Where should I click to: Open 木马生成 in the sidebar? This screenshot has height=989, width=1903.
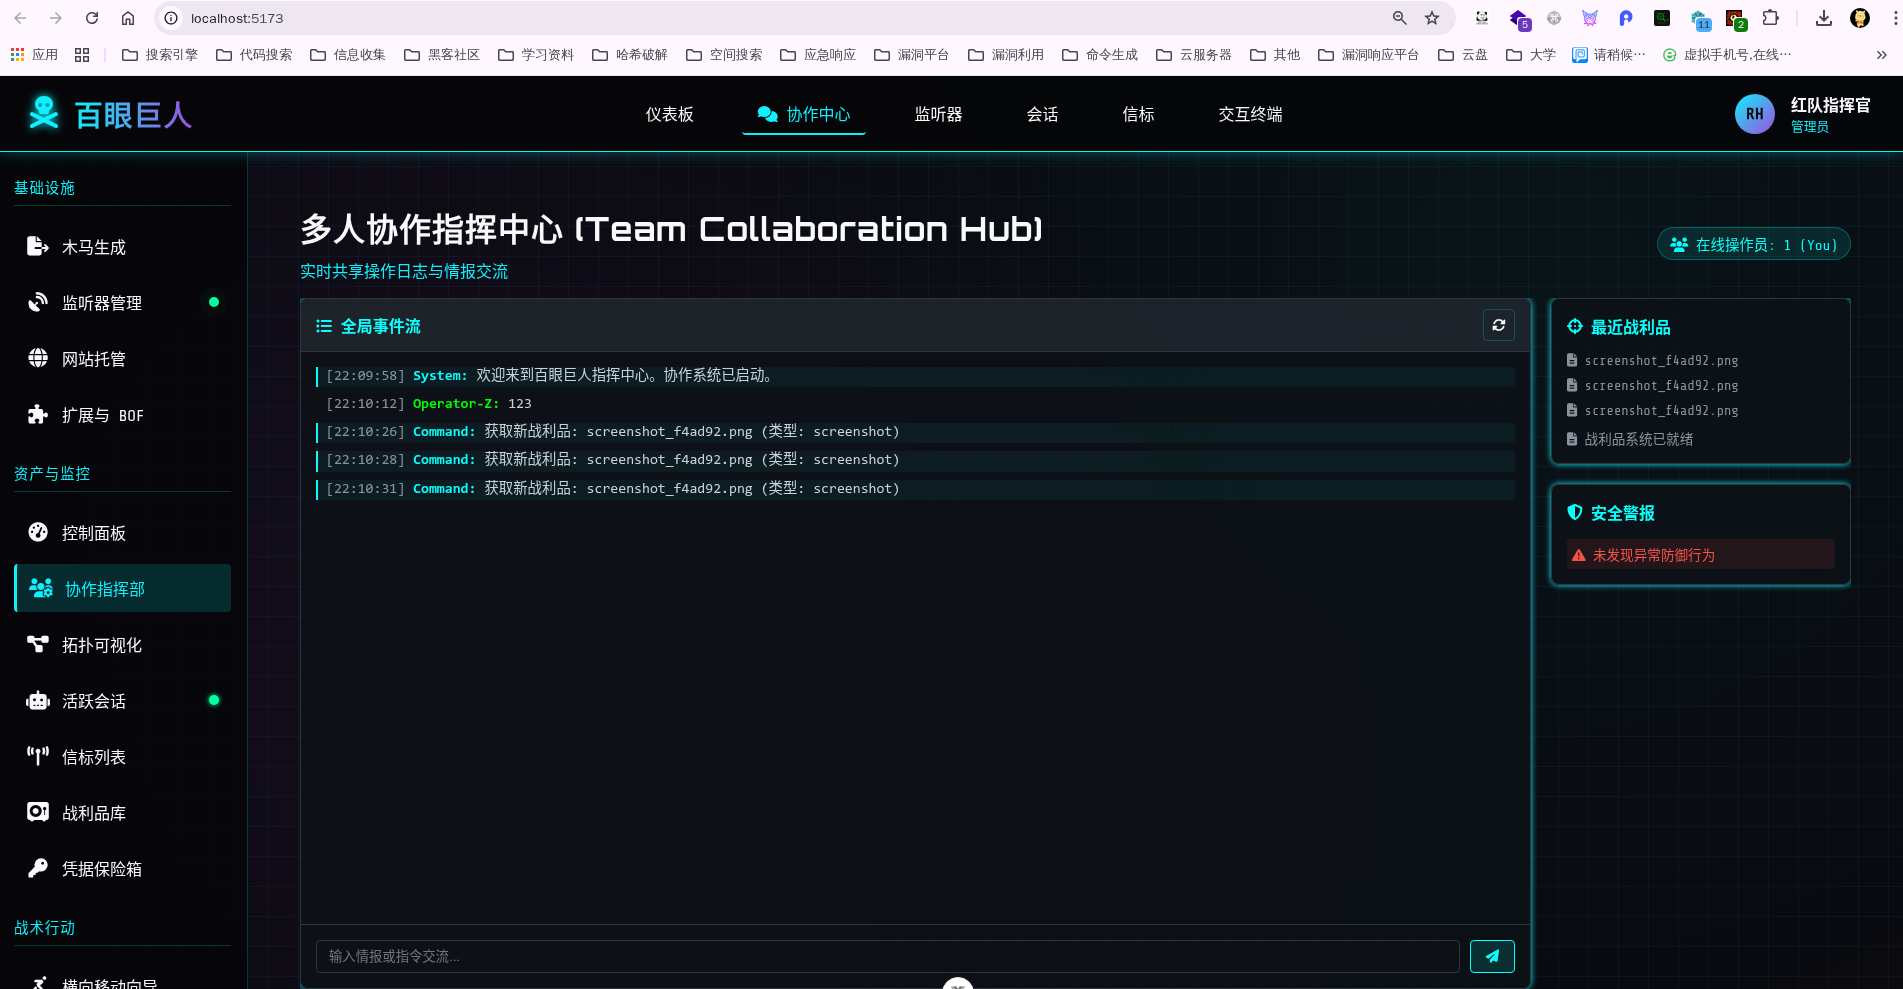(93, 247)
